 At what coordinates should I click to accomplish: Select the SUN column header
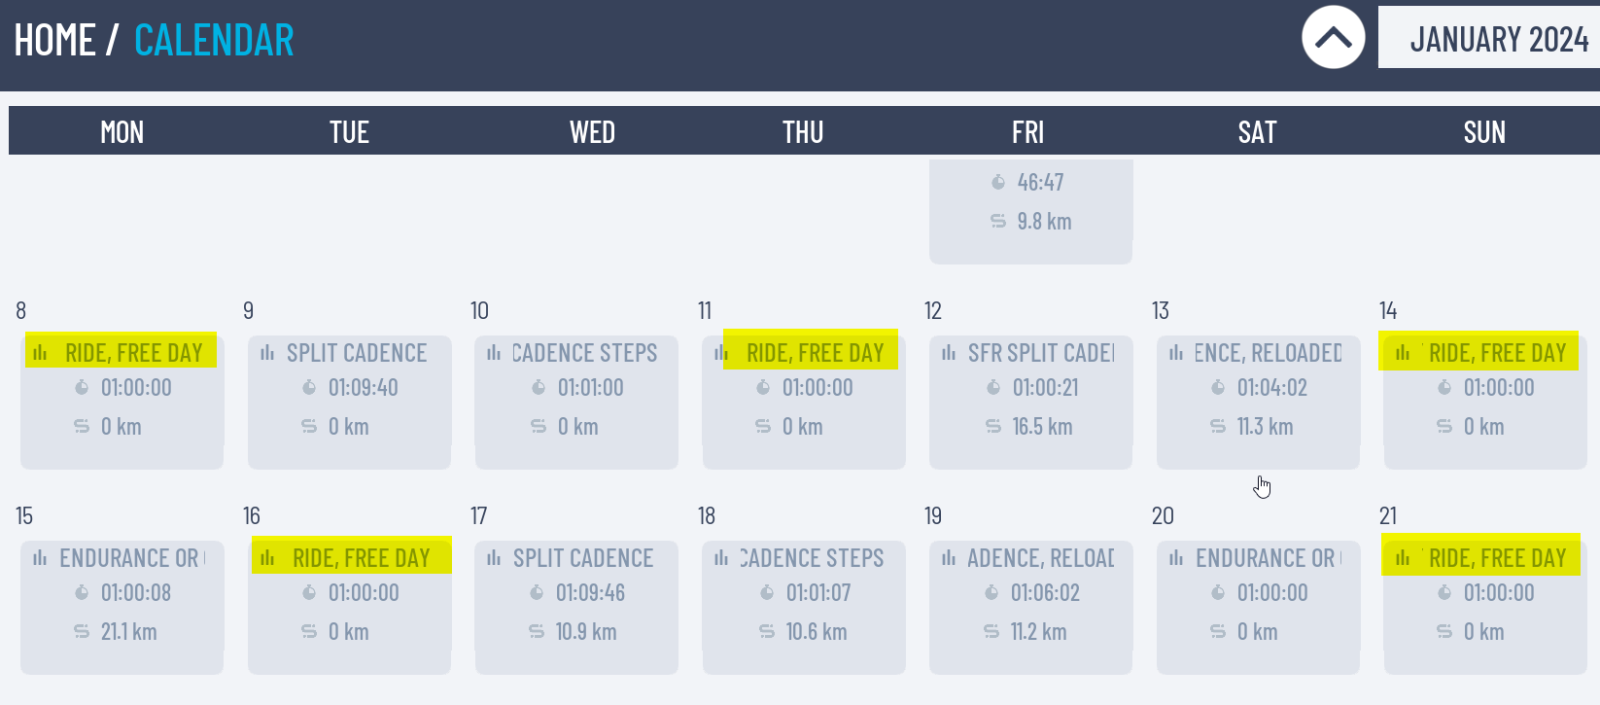tap(1484, 132)
